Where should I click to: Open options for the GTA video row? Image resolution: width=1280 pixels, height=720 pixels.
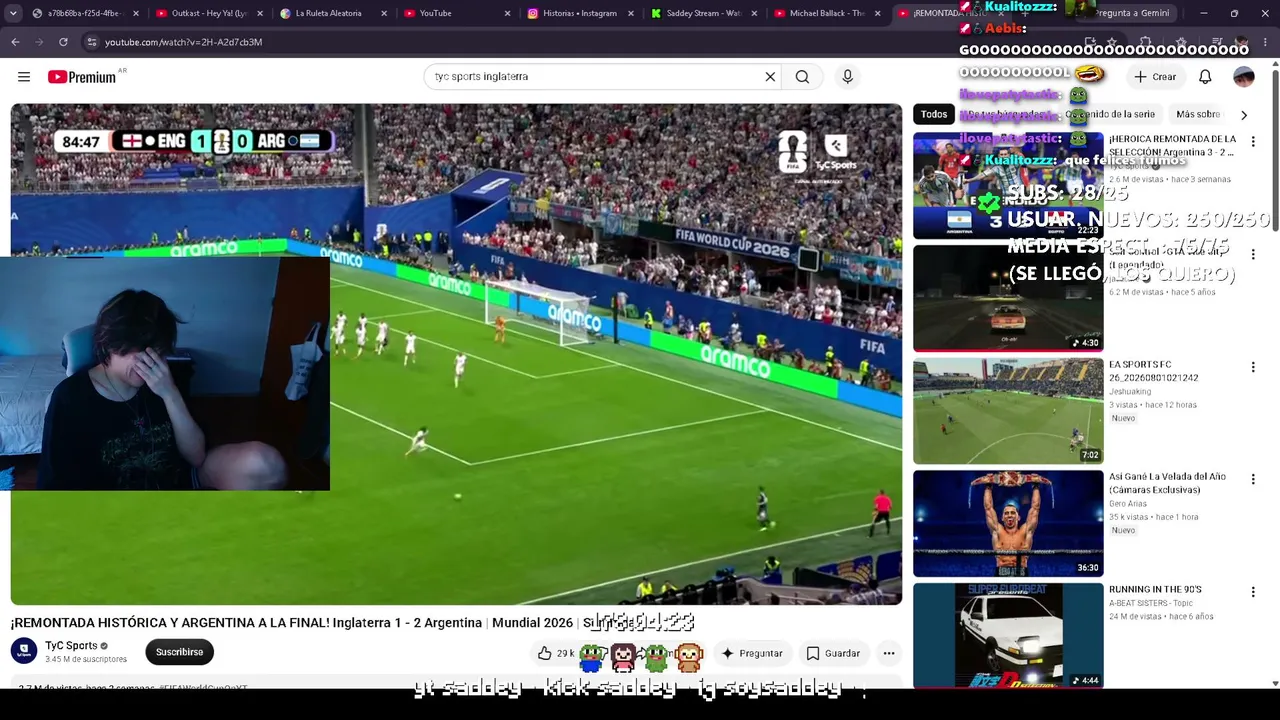[1253, 255]
